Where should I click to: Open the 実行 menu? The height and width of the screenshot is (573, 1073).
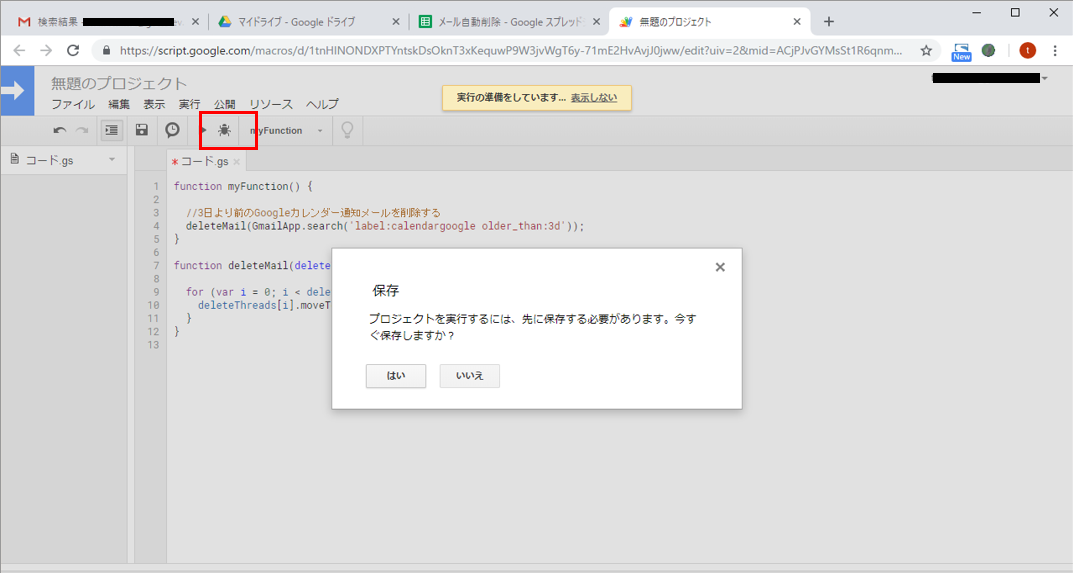(x=190, y=104)
